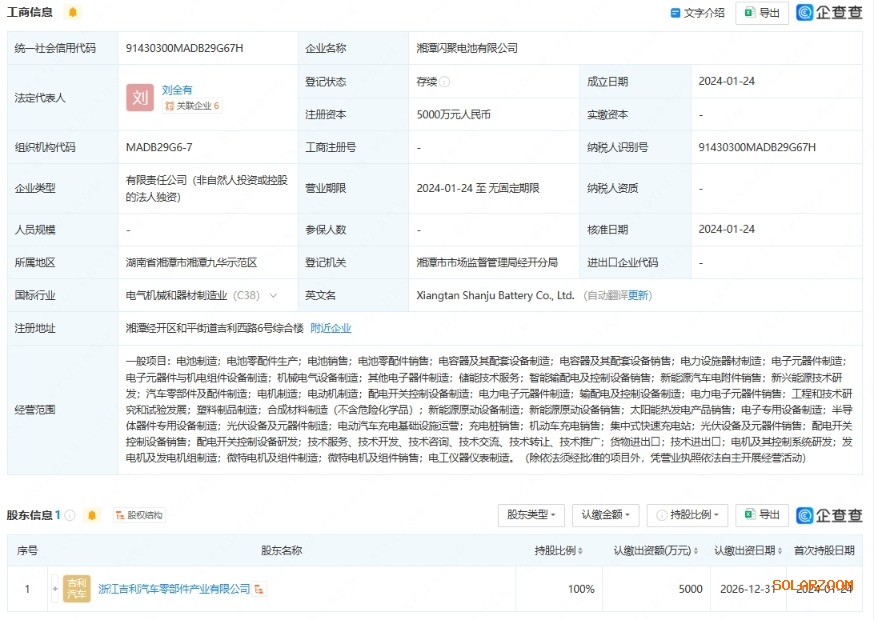Click the 刘 avatar of legal representative
This screenshot has width=874, height=620.
139,97
